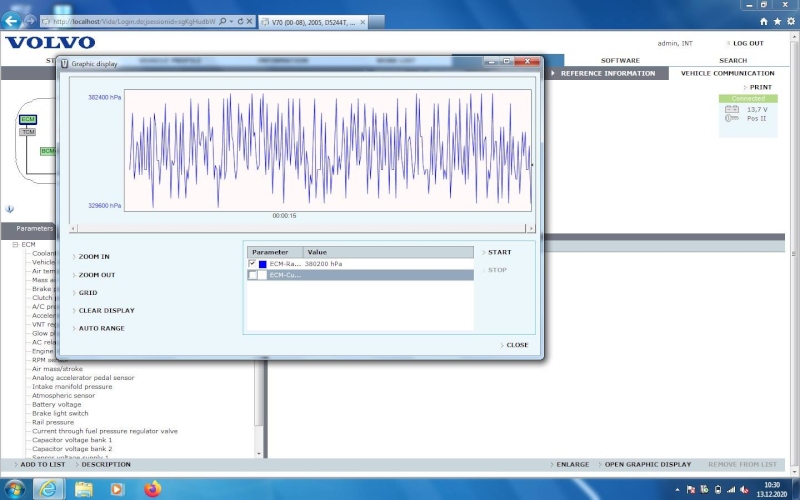Open Firefox from the Windows taskbar
This screenshot has width=800, height=500.
152,489
